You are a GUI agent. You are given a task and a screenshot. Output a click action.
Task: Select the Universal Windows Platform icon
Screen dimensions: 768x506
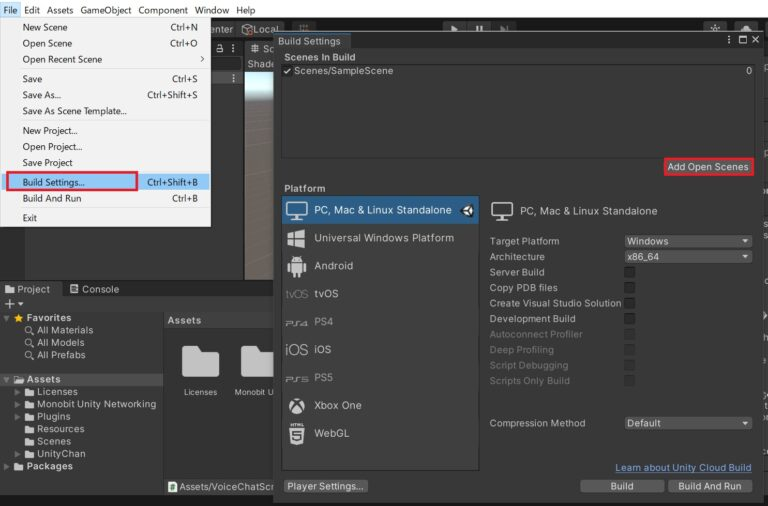(x=296, y=239)
